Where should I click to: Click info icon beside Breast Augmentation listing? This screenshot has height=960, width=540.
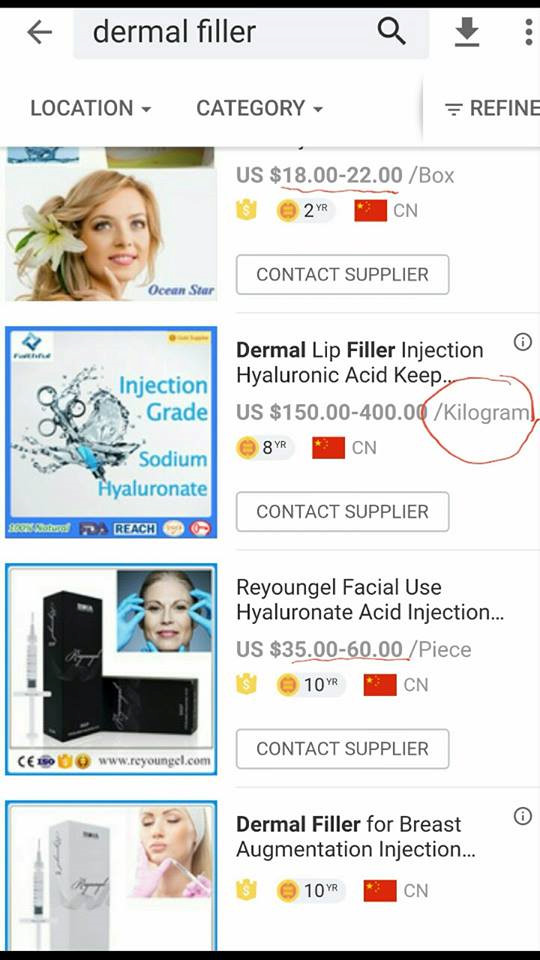coord(522,816)
